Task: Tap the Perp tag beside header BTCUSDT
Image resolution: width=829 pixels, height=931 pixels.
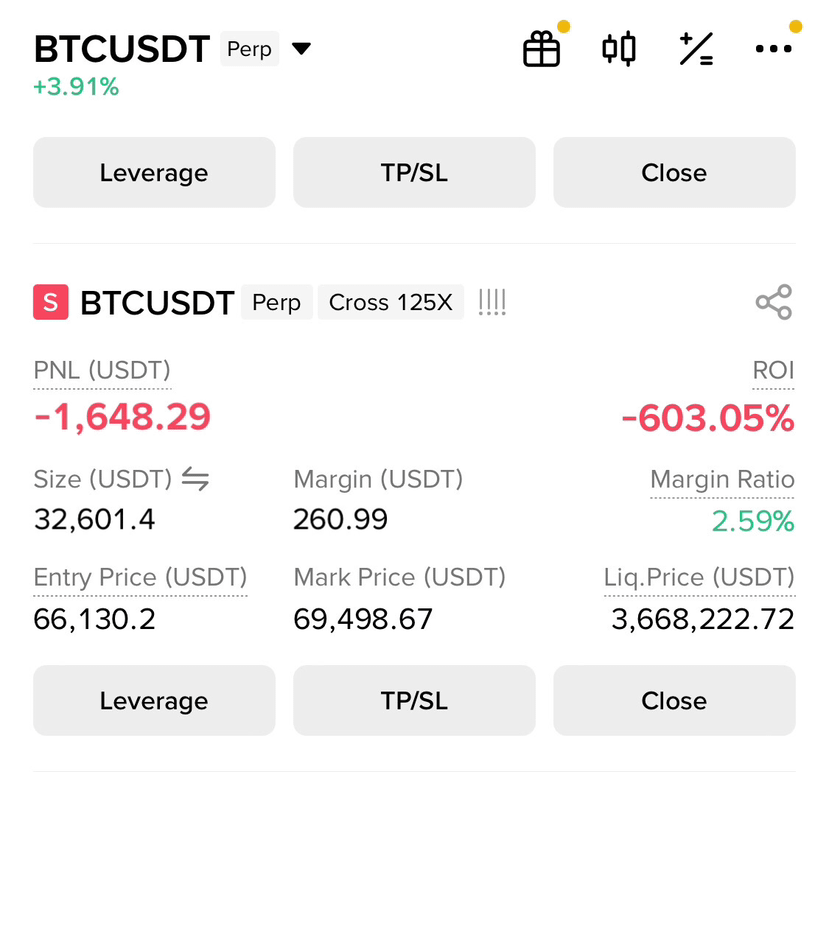Action: click(x=249, y=49)
